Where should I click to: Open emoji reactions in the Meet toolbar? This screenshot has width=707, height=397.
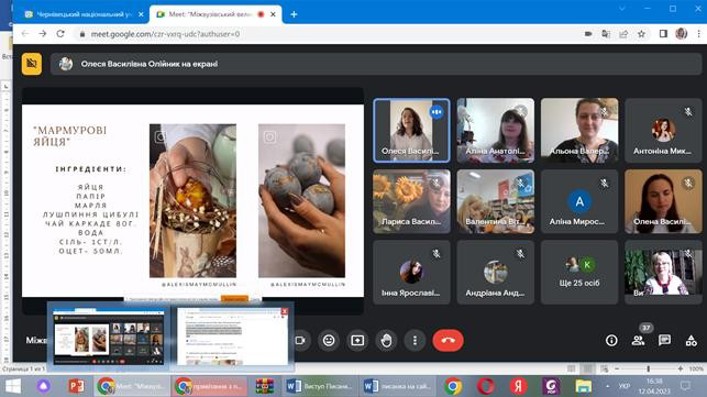(329, 340)
